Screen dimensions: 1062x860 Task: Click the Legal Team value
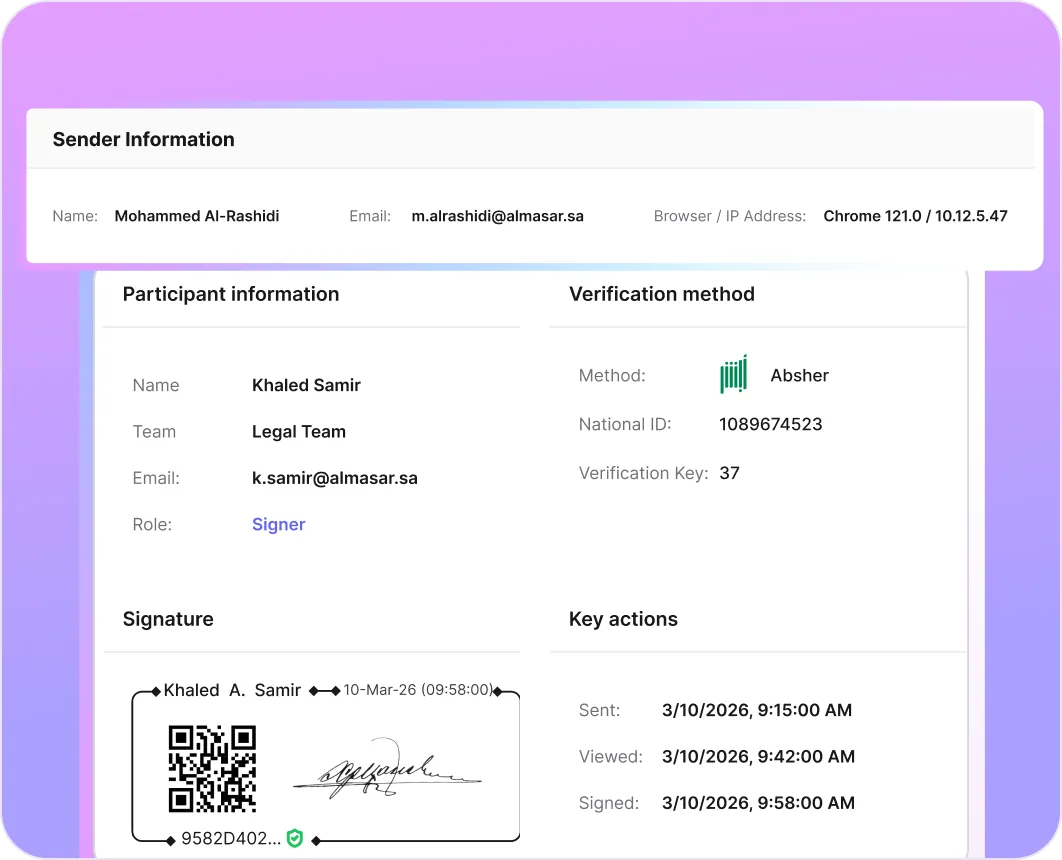click(299, 432)
